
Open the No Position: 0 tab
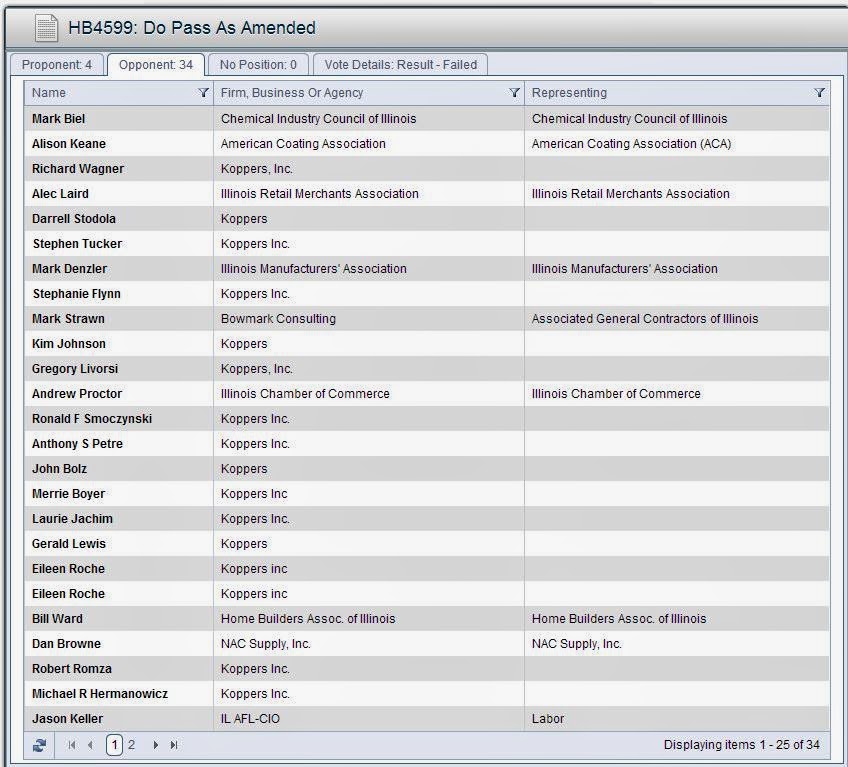tap(258, 65)
